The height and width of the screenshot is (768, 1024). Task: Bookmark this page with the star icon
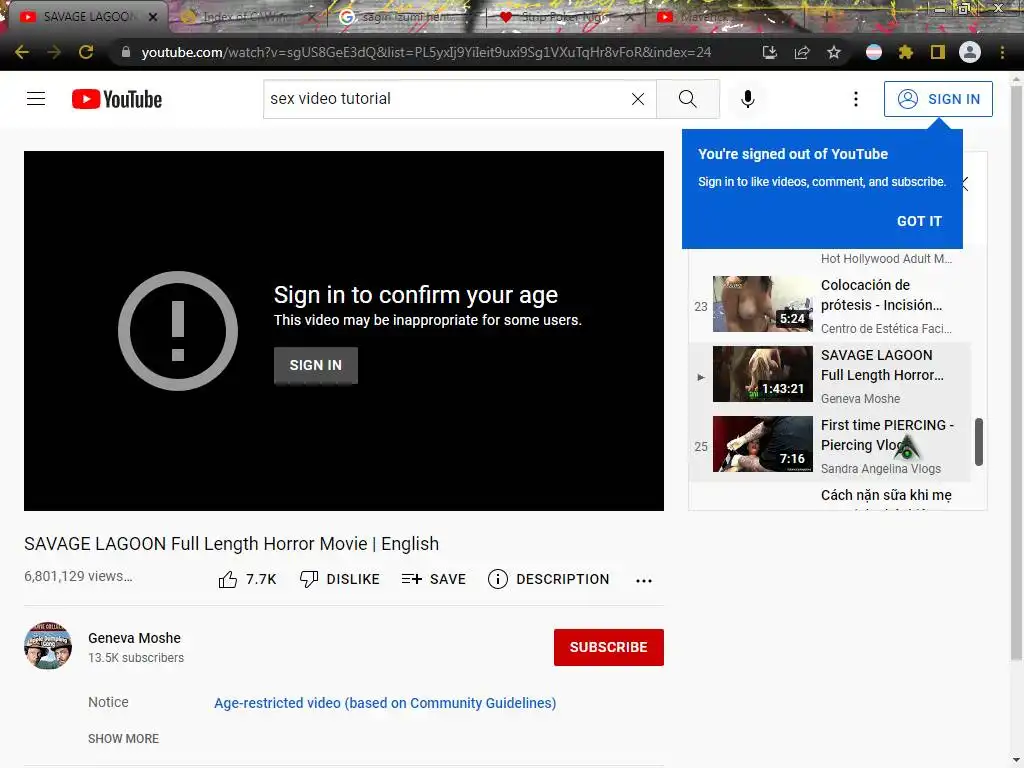(x=834, y=52)
